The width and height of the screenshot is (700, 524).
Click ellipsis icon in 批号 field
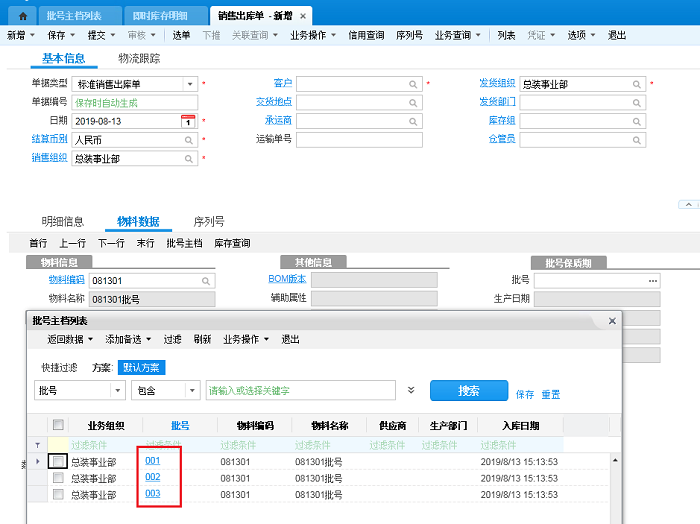coord(652,281)
